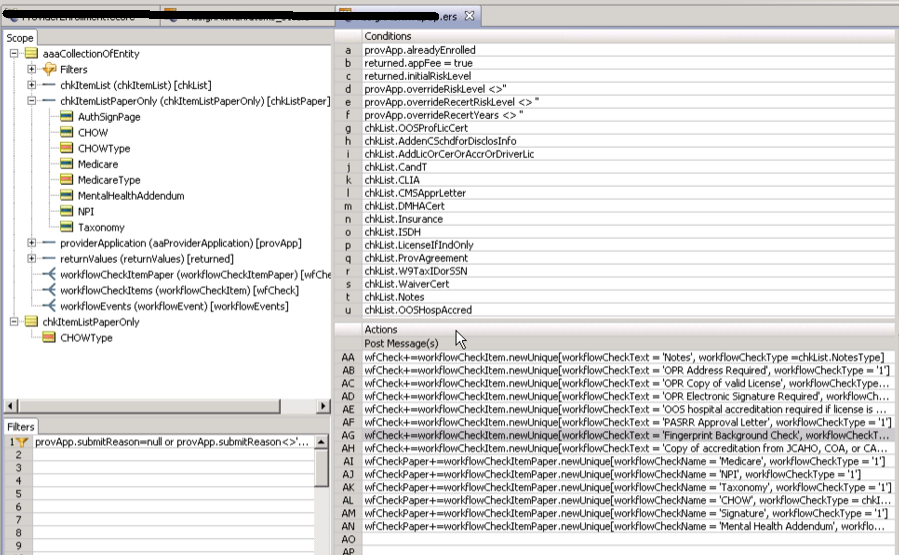Open the Filters tab
The height and width of the screenshot is (555, 899).
point(21,427)
